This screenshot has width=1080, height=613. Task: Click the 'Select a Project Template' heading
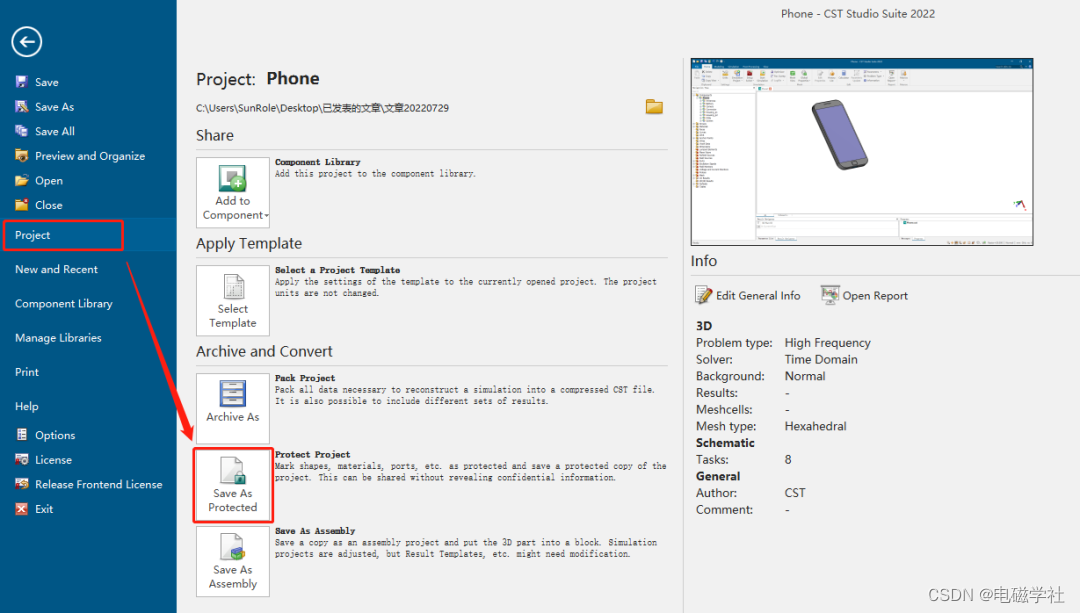pos(338,270)
